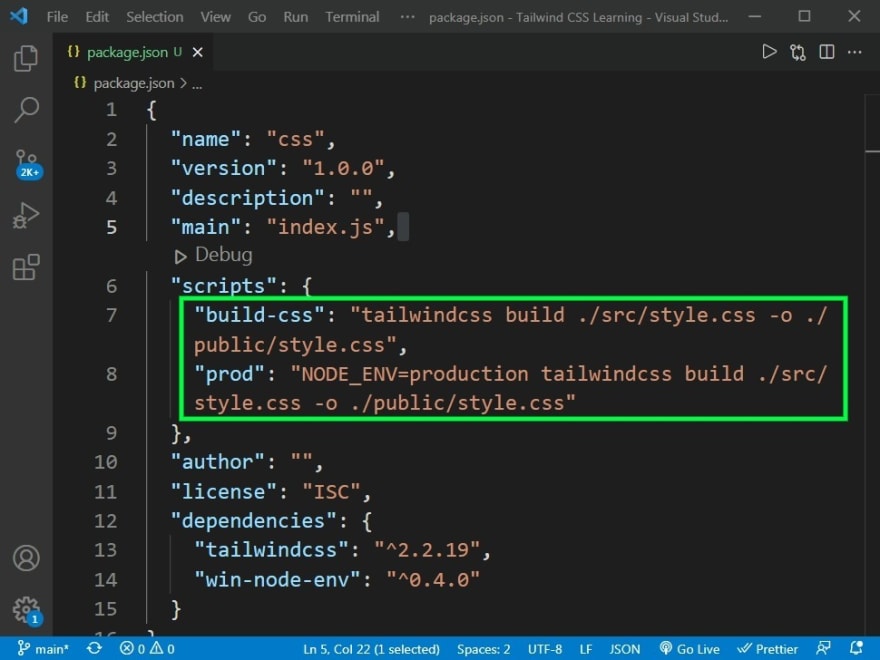
Task: Open notifications bell in status bar
Action: click(x=856, y=648)
